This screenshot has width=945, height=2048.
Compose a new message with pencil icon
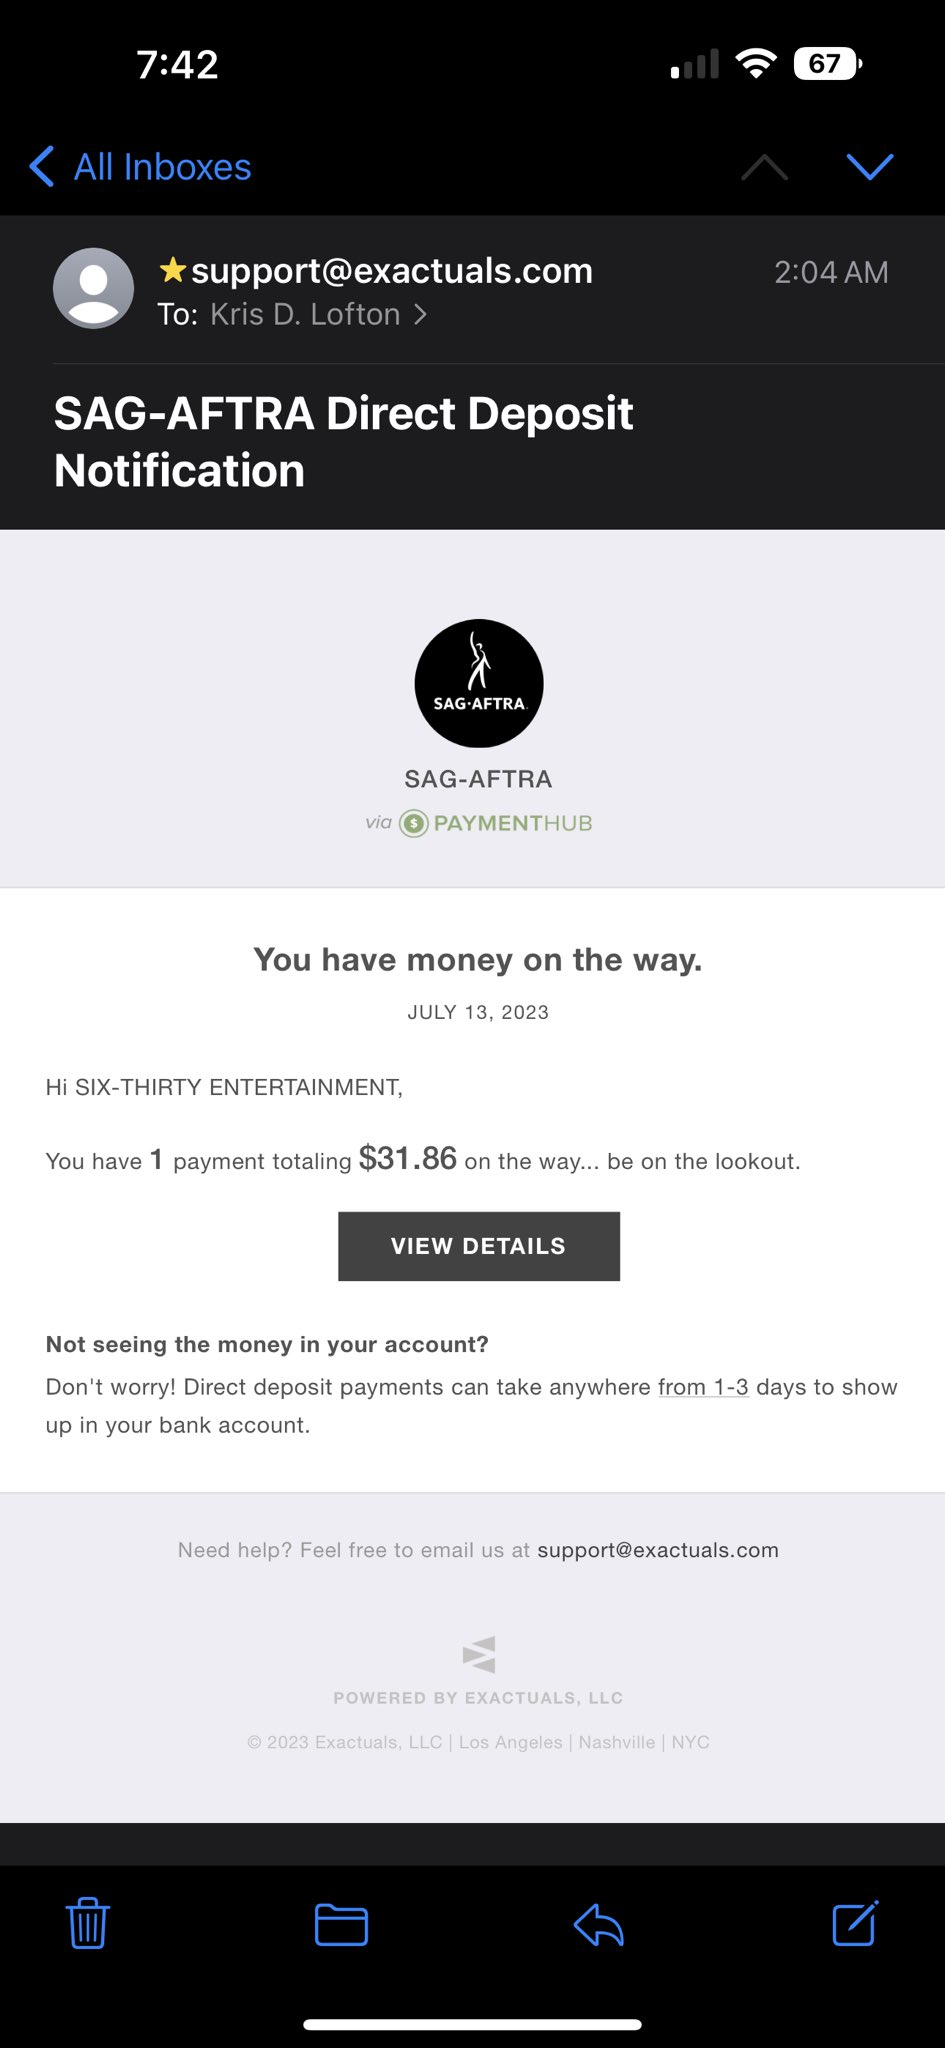tap(855, 1923)
